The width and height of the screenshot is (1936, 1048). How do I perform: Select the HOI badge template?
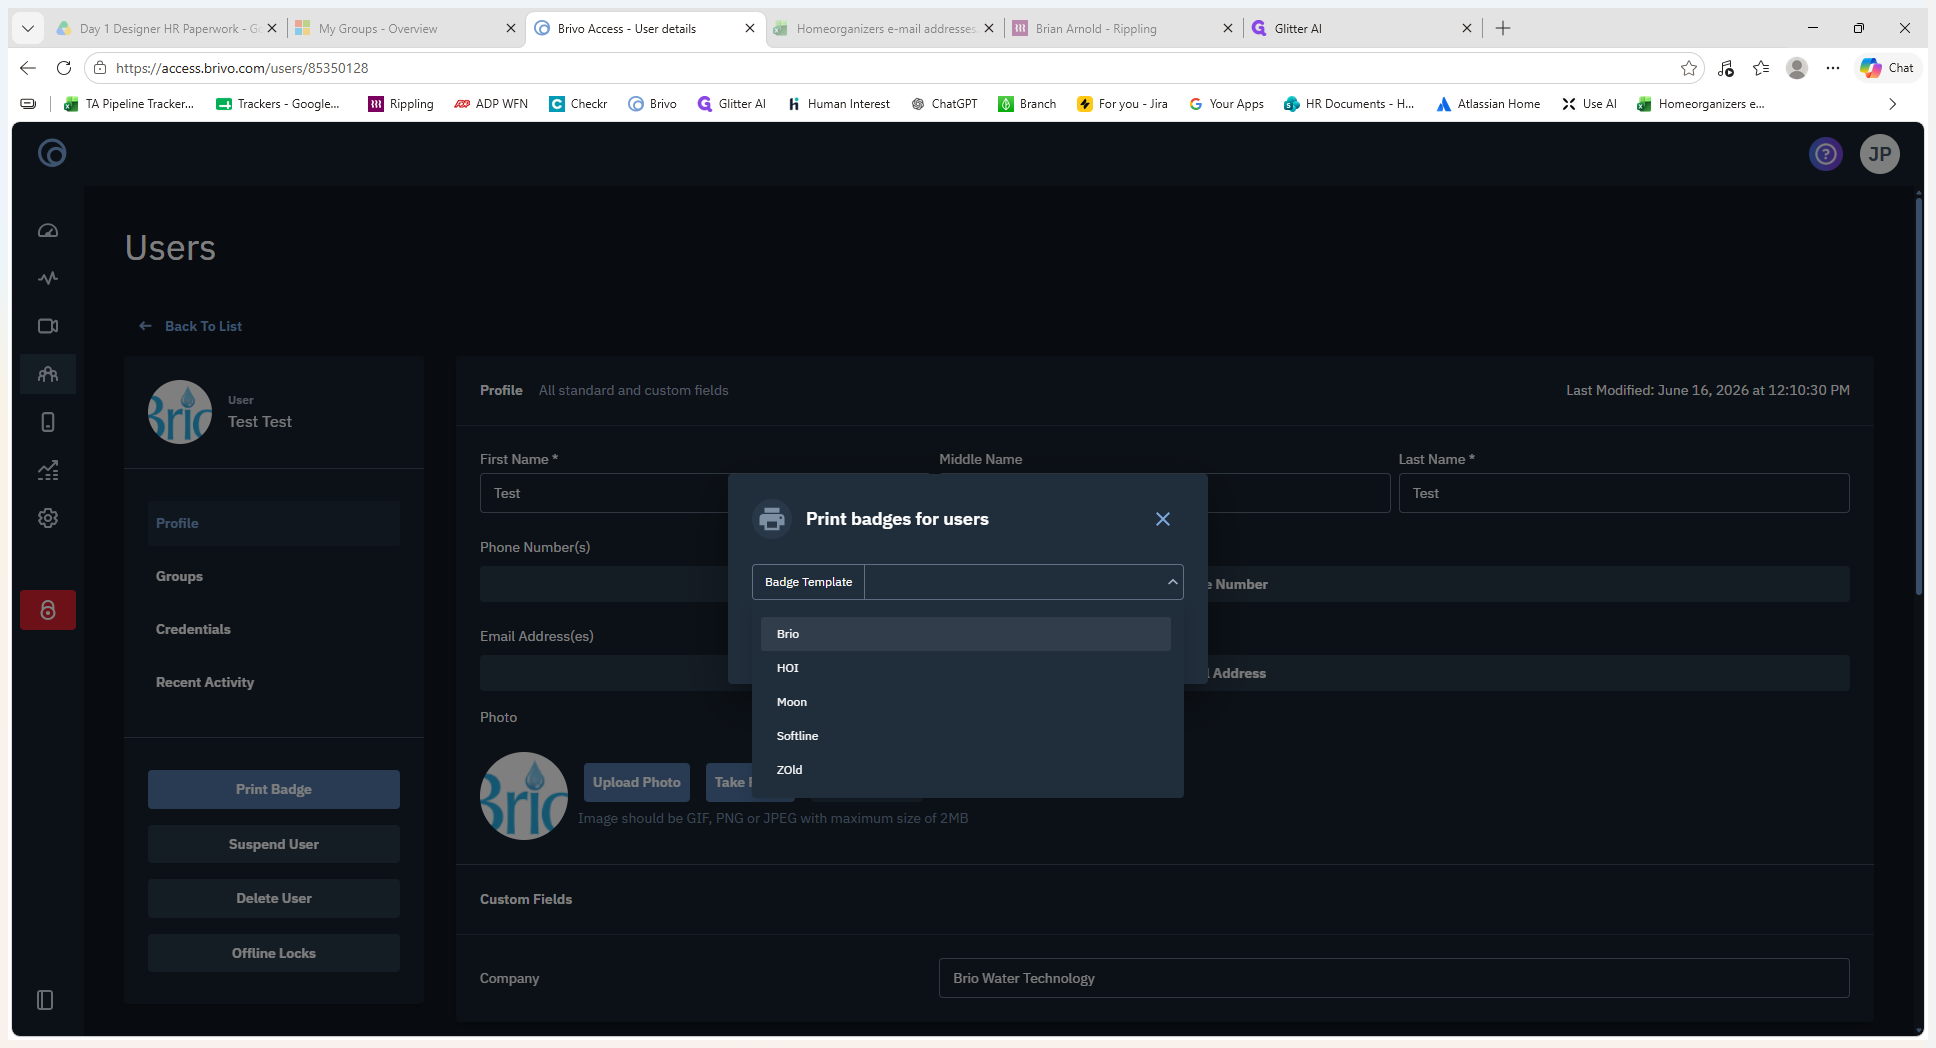(x=966, y=668)
